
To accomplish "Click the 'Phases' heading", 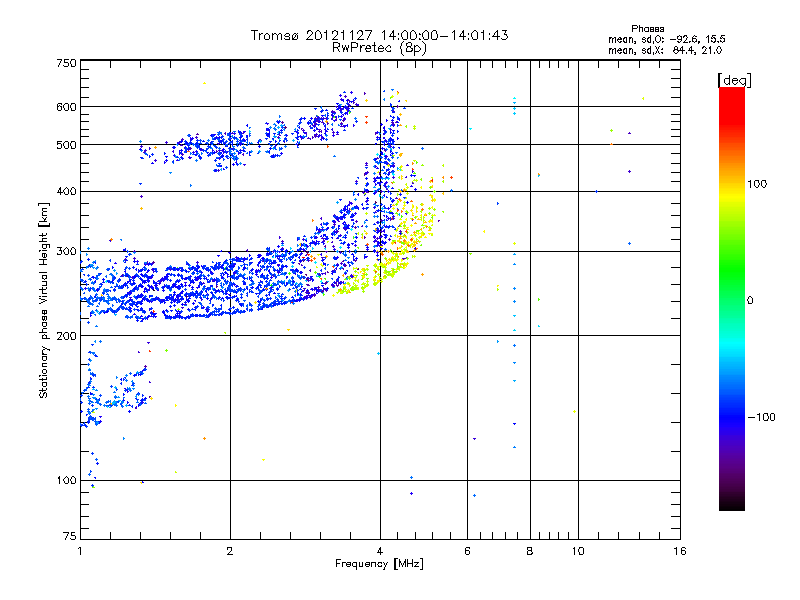I will [647, 29].
